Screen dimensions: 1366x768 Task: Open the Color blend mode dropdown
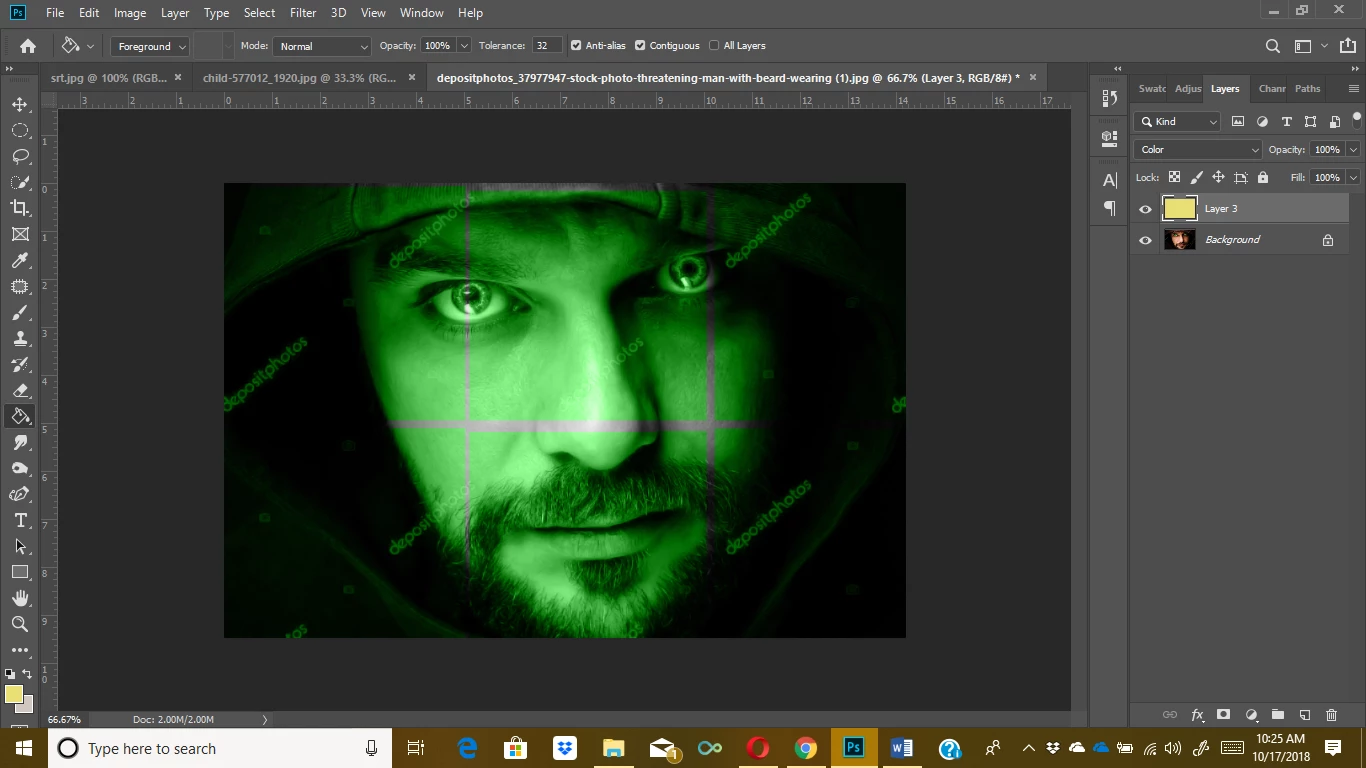pos(1198,149)
